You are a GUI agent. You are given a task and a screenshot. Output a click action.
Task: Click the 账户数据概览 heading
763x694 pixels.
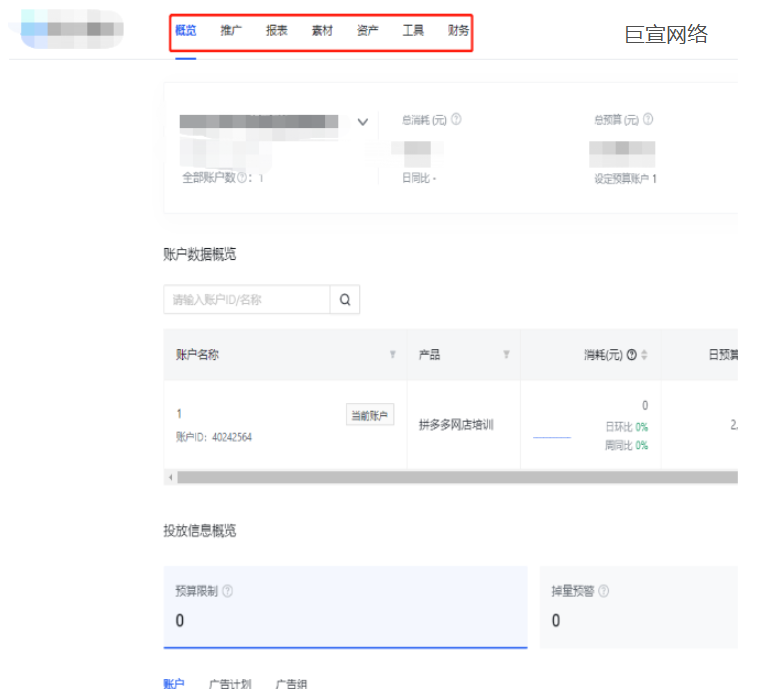coord(200,254)
